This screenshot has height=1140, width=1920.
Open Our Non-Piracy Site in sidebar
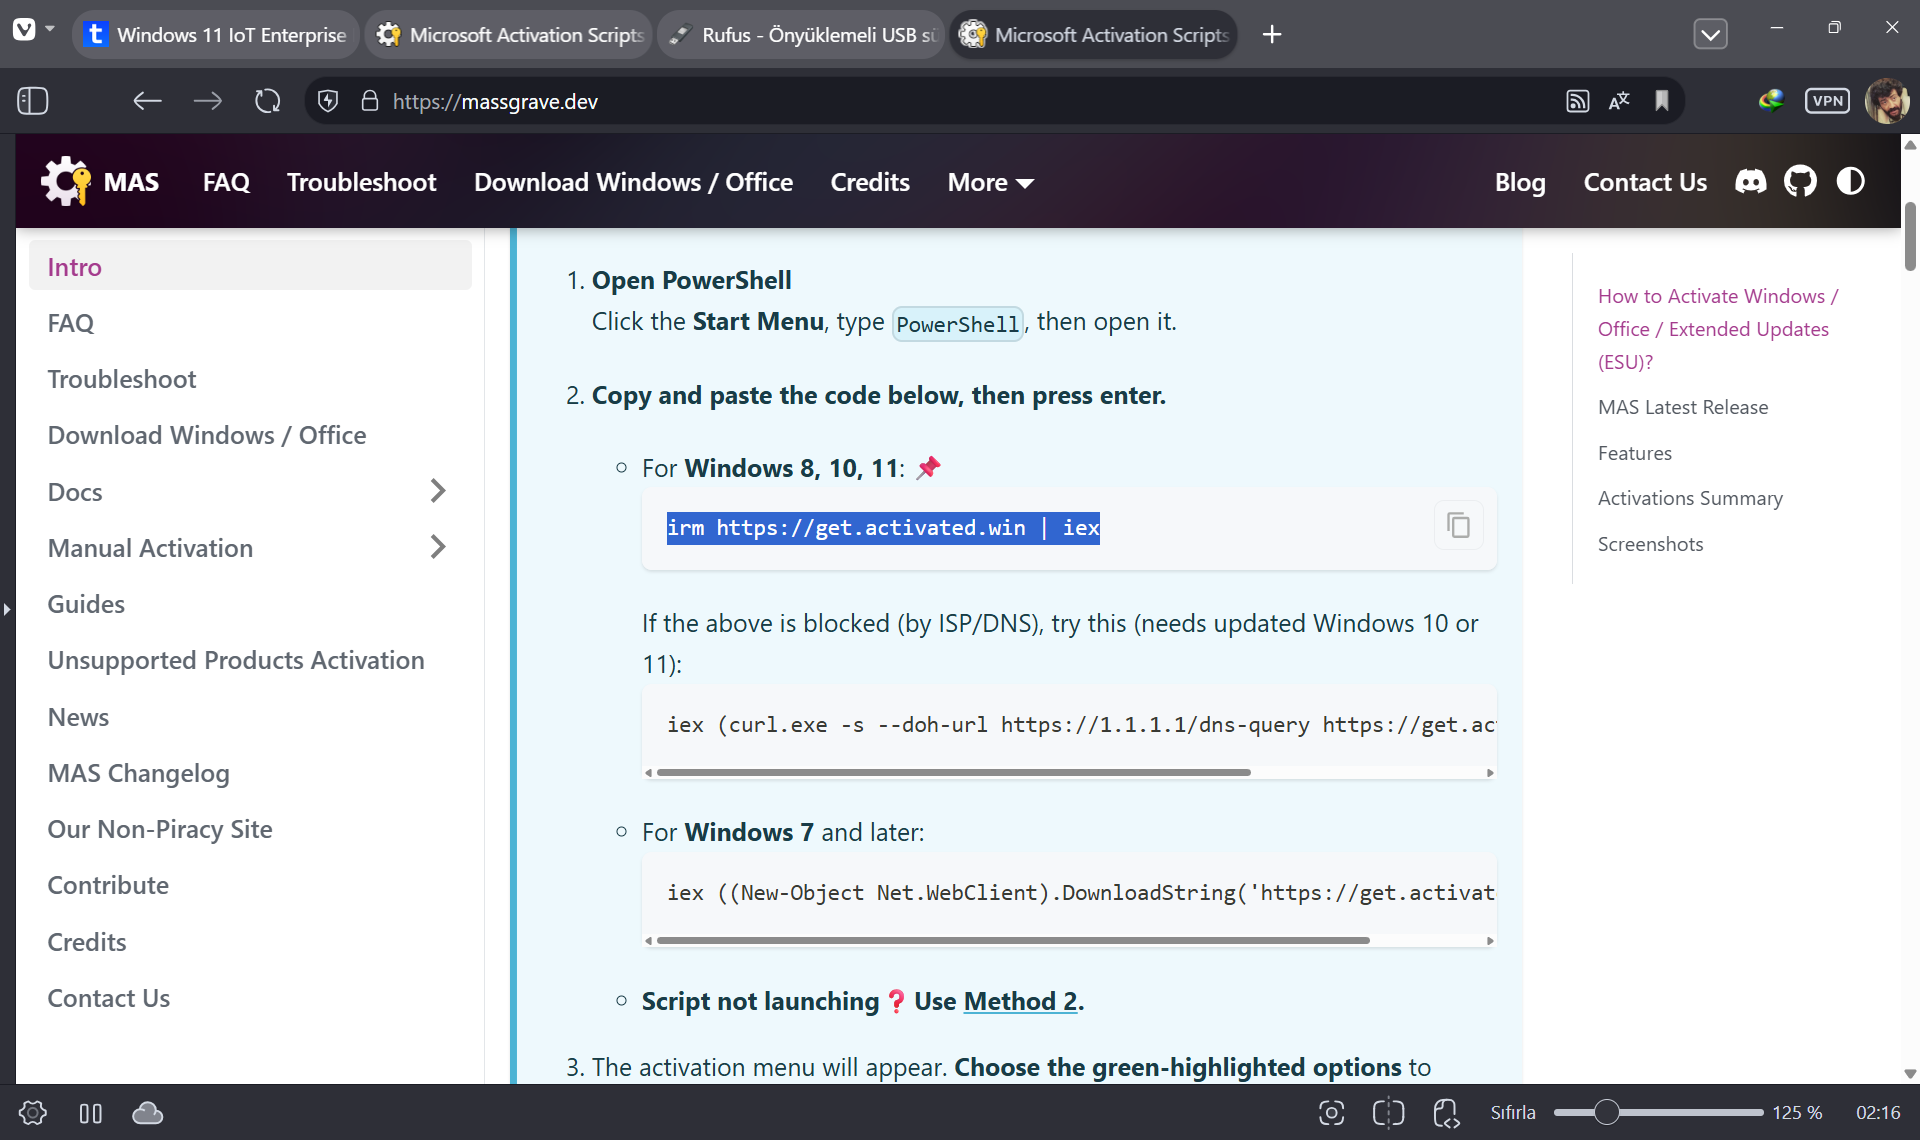click(160, 829)
